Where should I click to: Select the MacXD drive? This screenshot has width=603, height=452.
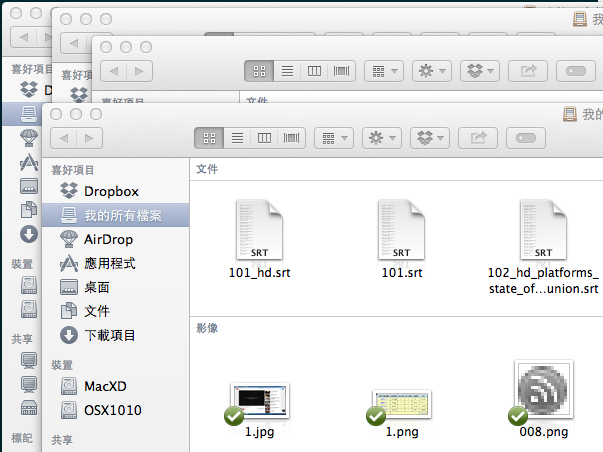click(x=105, y=386)
